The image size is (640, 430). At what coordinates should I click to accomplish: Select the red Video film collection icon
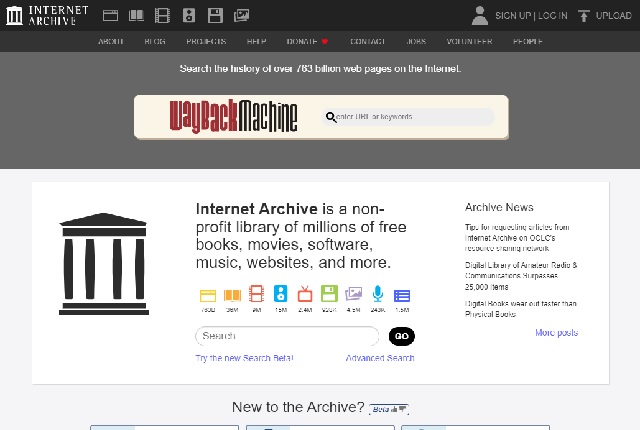[x=256, y=293]
